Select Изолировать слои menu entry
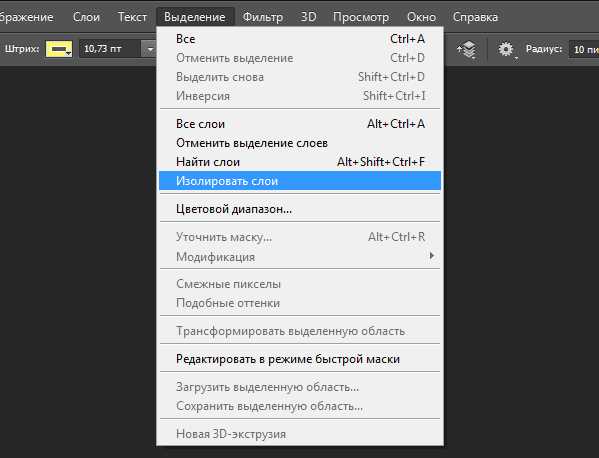599x458 pixels. click(x=300, y=181)
